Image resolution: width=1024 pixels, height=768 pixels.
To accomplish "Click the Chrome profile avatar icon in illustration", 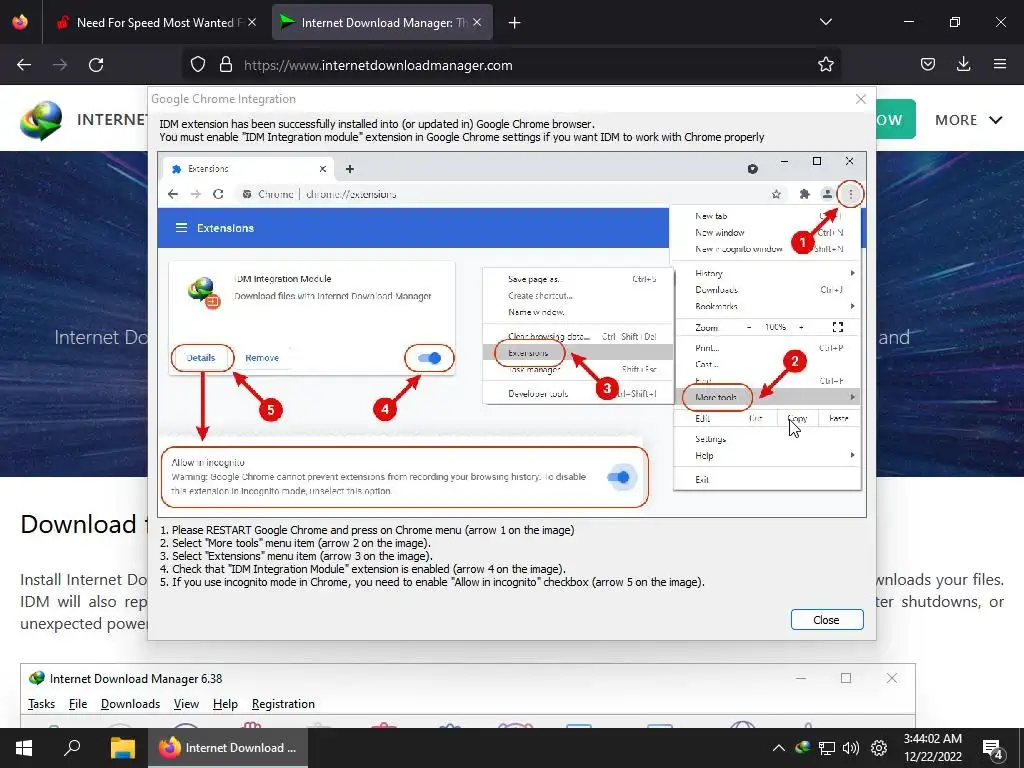I will [827, 194].
